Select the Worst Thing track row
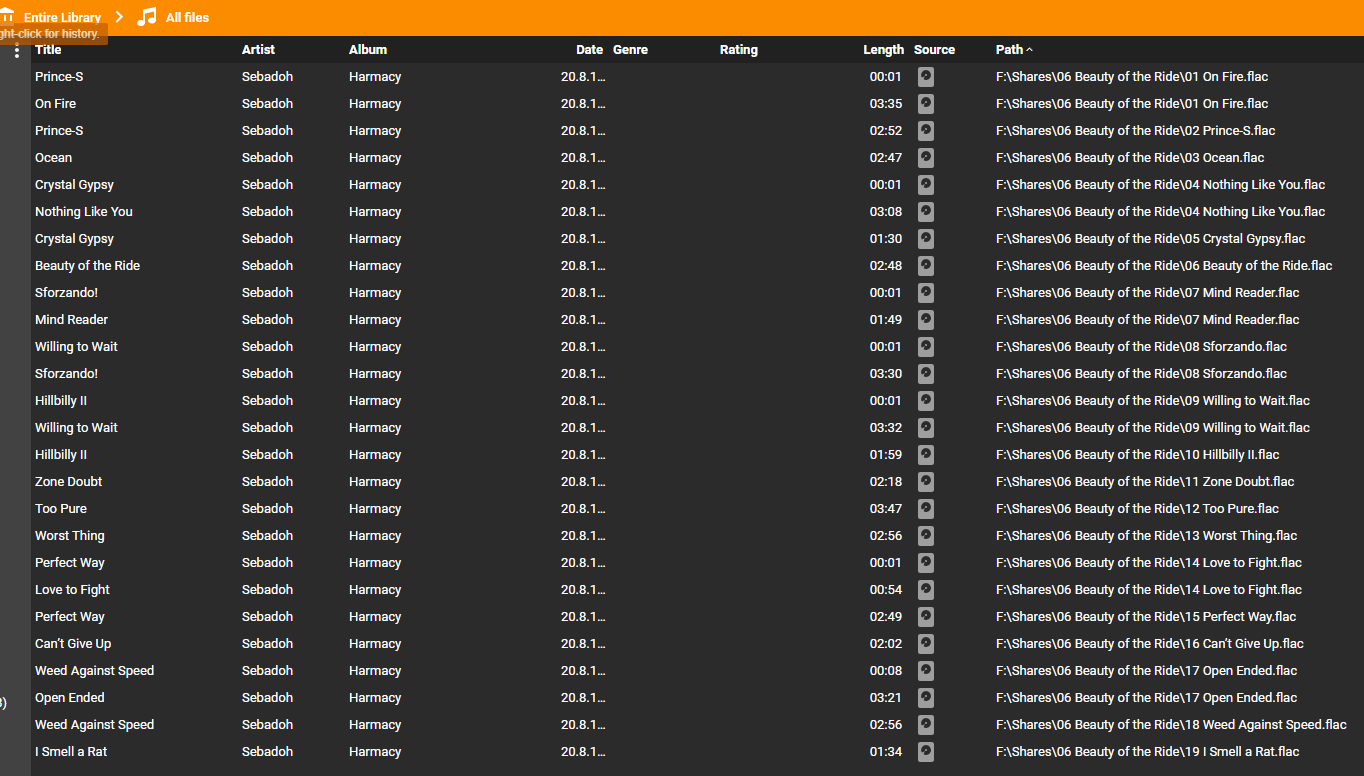This screenshot has width=1364, height=776. (70, 535)
